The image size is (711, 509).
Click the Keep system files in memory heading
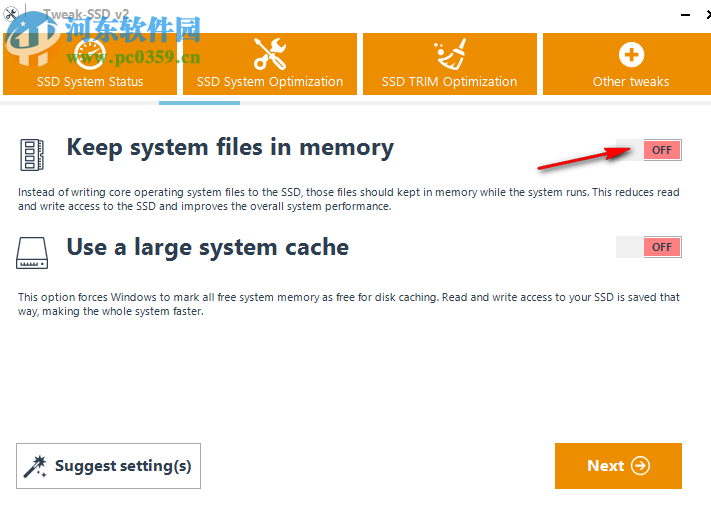[x=230, y=148]
